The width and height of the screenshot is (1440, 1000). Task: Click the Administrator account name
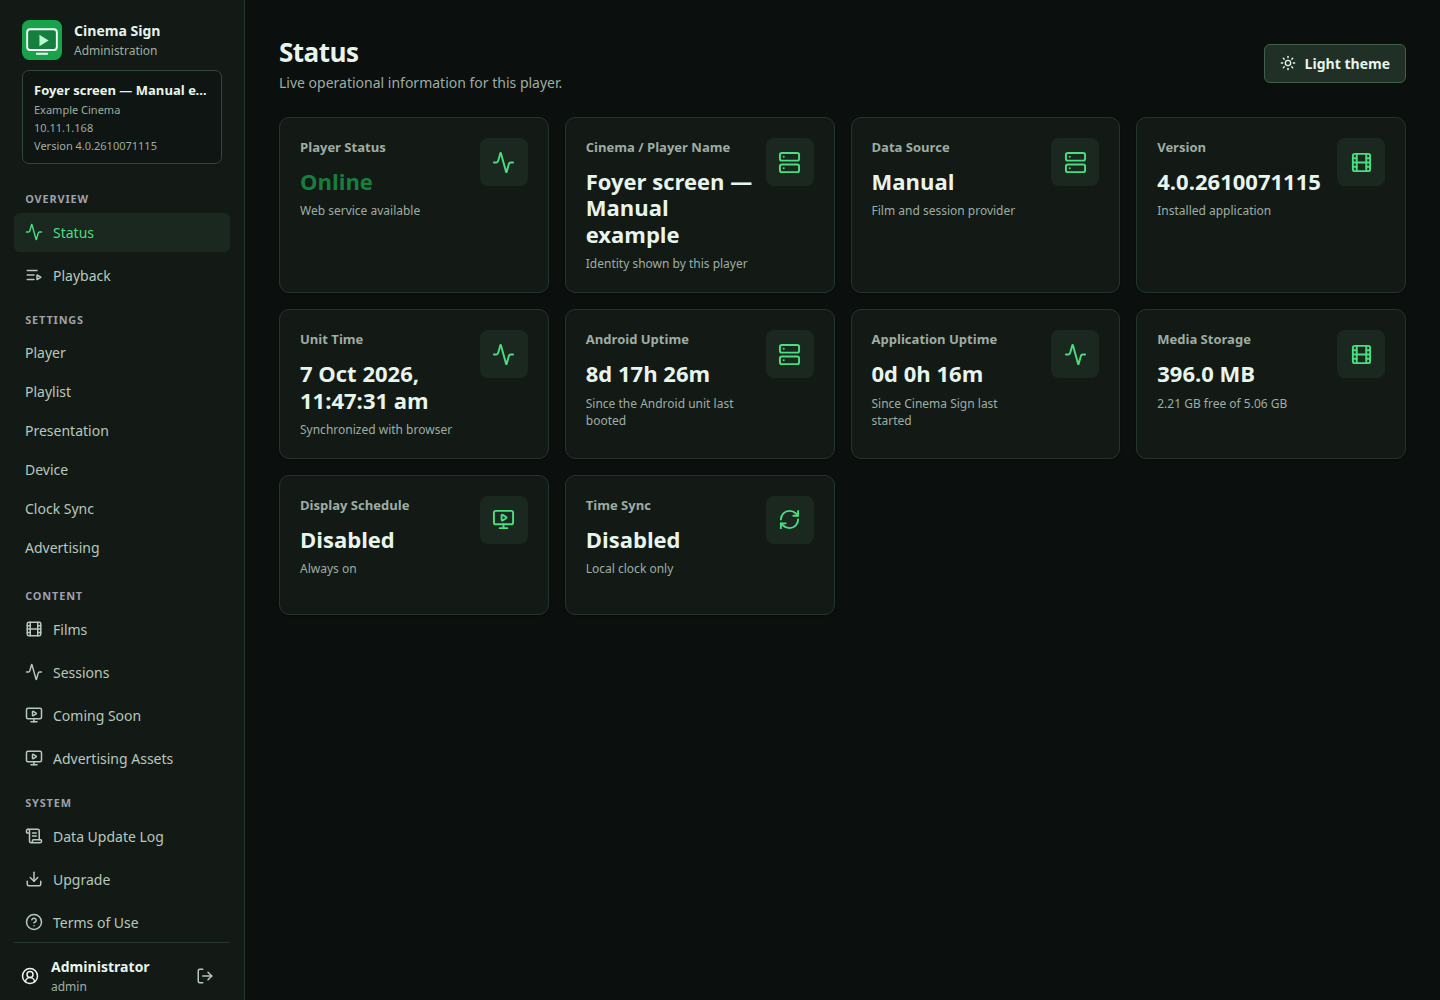tap(100, 967)
